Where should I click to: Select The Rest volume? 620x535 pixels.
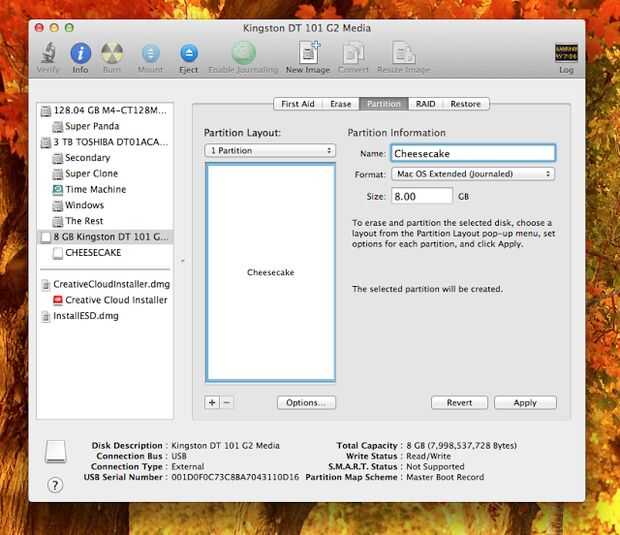105,221
